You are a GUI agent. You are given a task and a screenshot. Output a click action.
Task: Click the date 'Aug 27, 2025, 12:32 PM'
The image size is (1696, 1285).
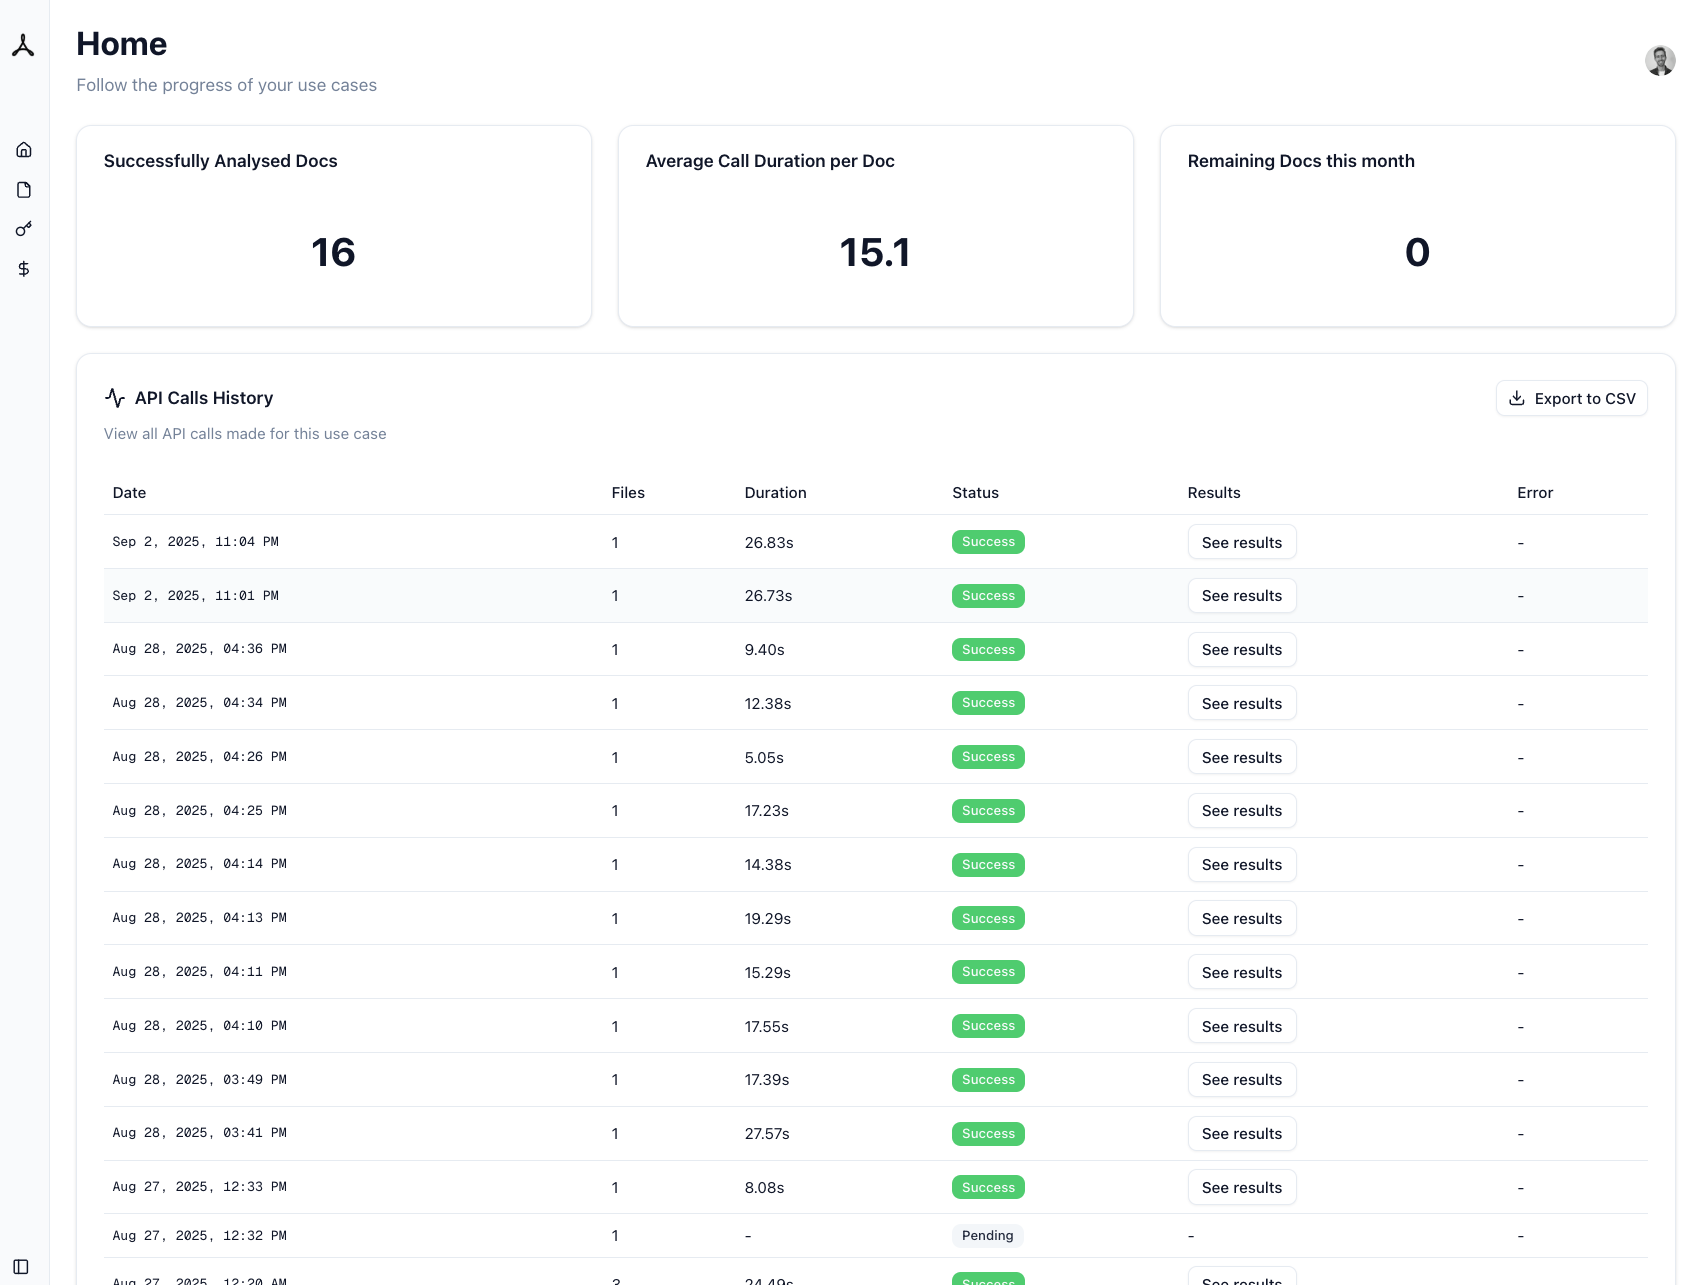[x=200, y=1236]
